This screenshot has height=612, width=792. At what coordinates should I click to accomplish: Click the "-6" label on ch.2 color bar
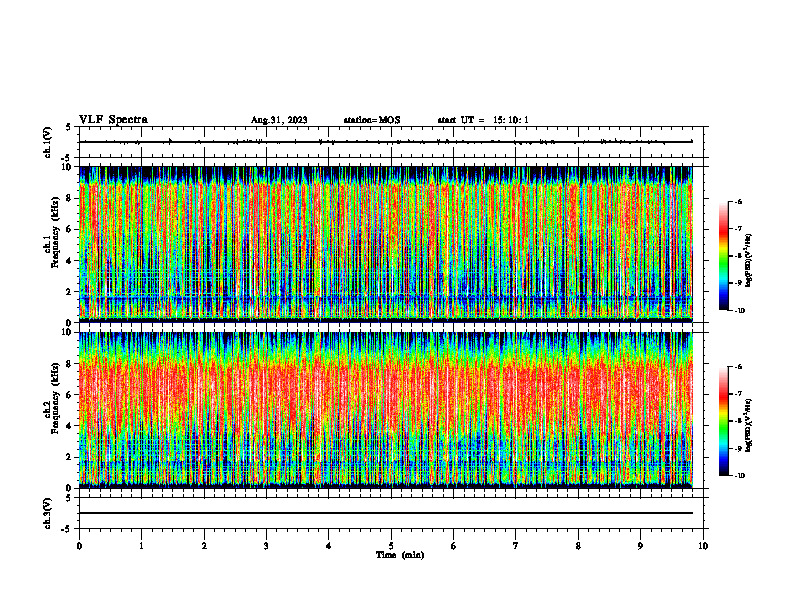(x=738, y=367)
